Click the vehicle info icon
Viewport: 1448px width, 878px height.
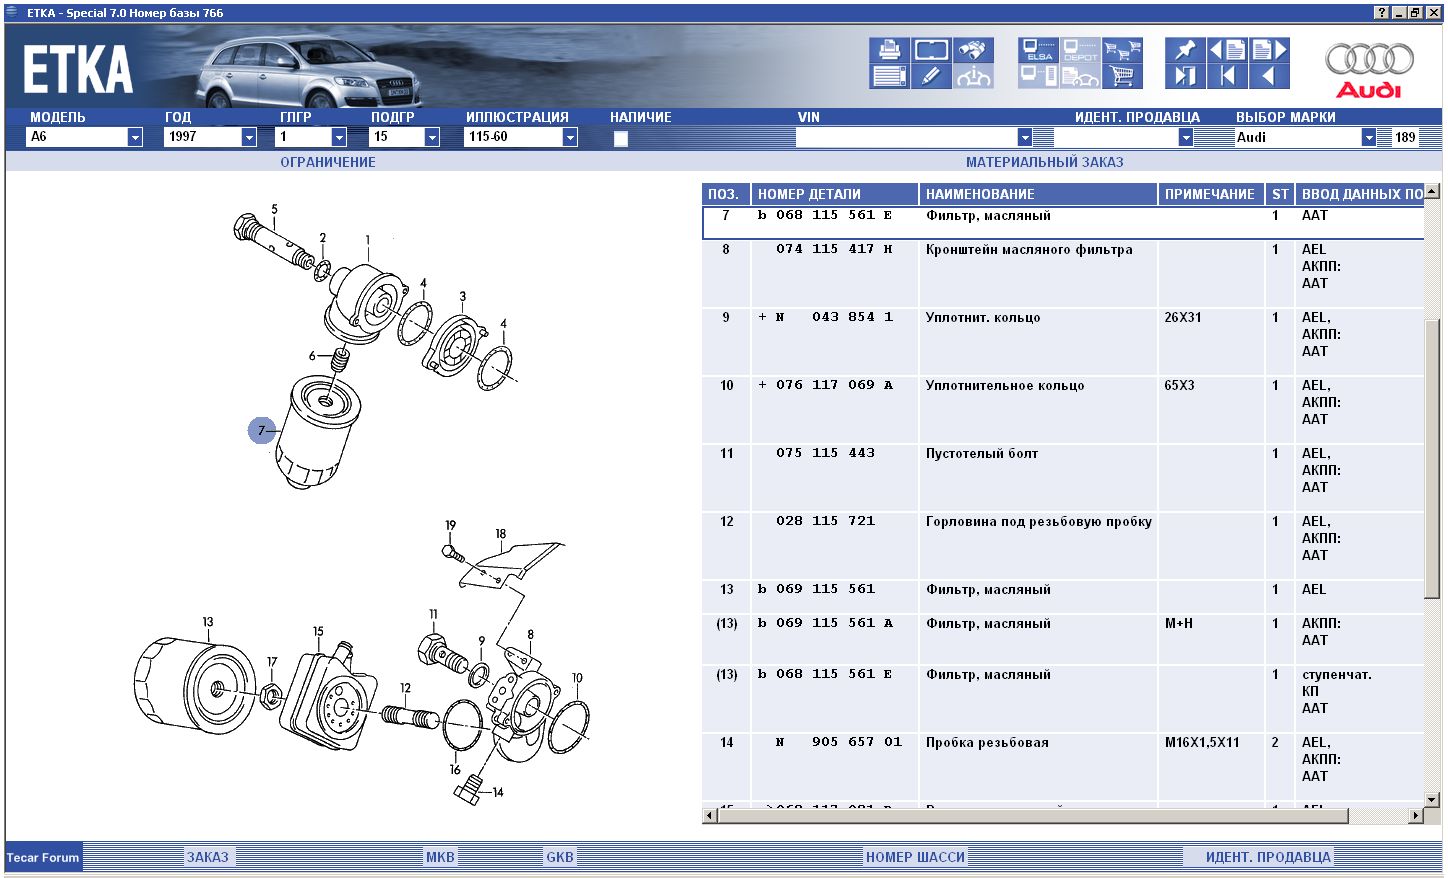pyautogui.click(x=973, y=76)
